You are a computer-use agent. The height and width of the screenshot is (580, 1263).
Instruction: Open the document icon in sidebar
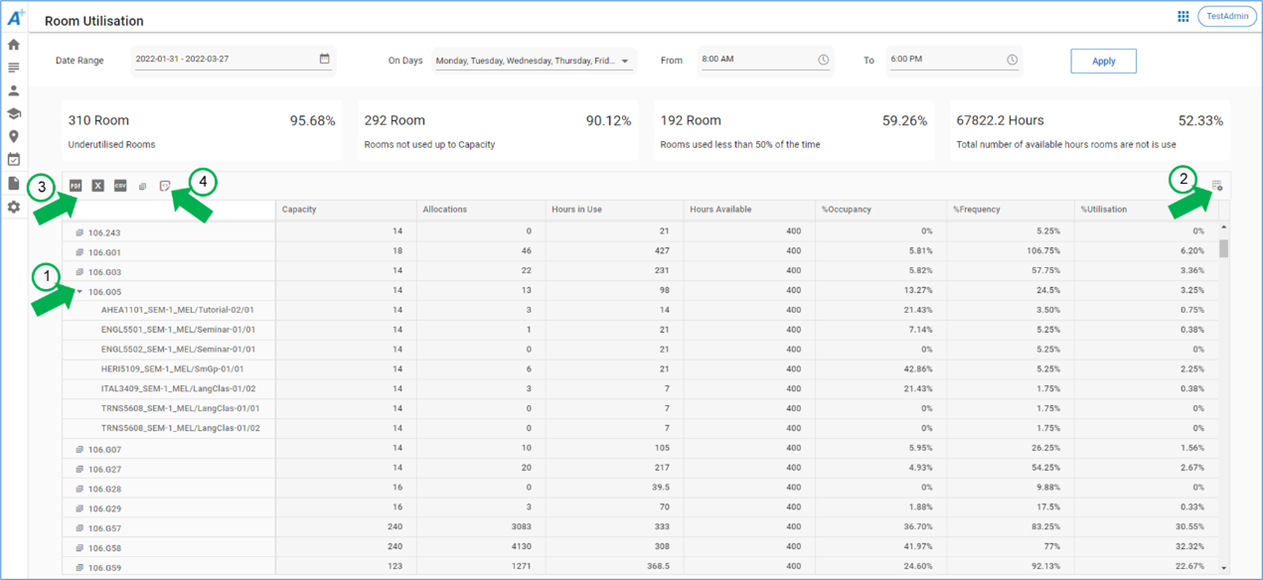coord(14,183)
